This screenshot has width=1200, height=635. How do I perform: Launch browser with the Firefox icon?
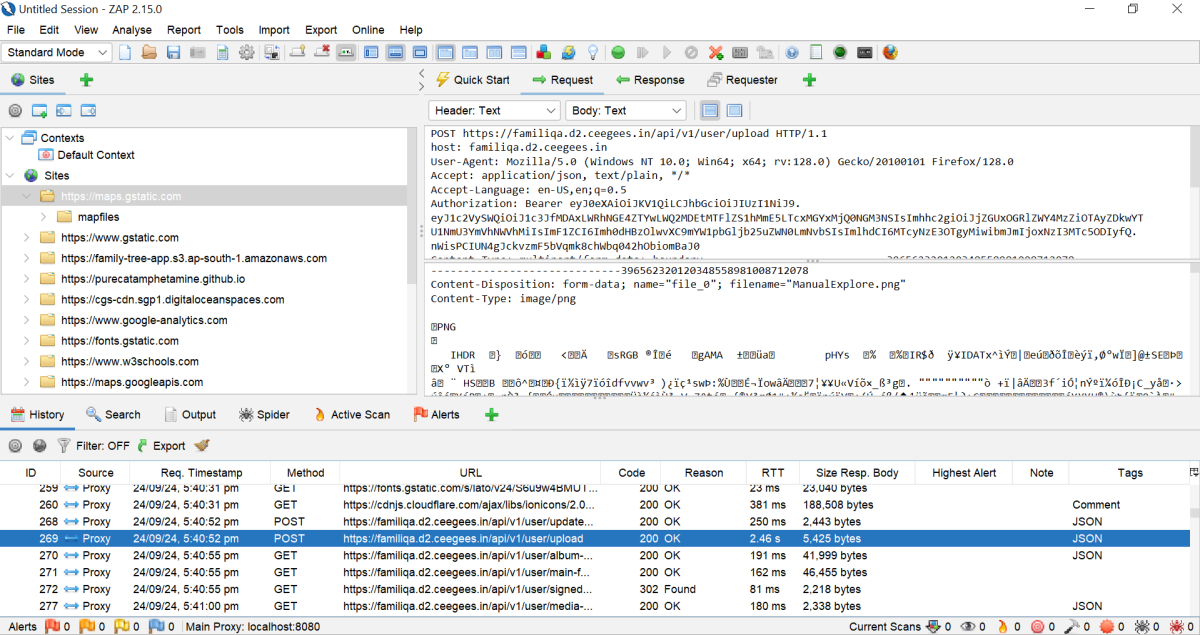pyautogui.click(x=890, y=52)
